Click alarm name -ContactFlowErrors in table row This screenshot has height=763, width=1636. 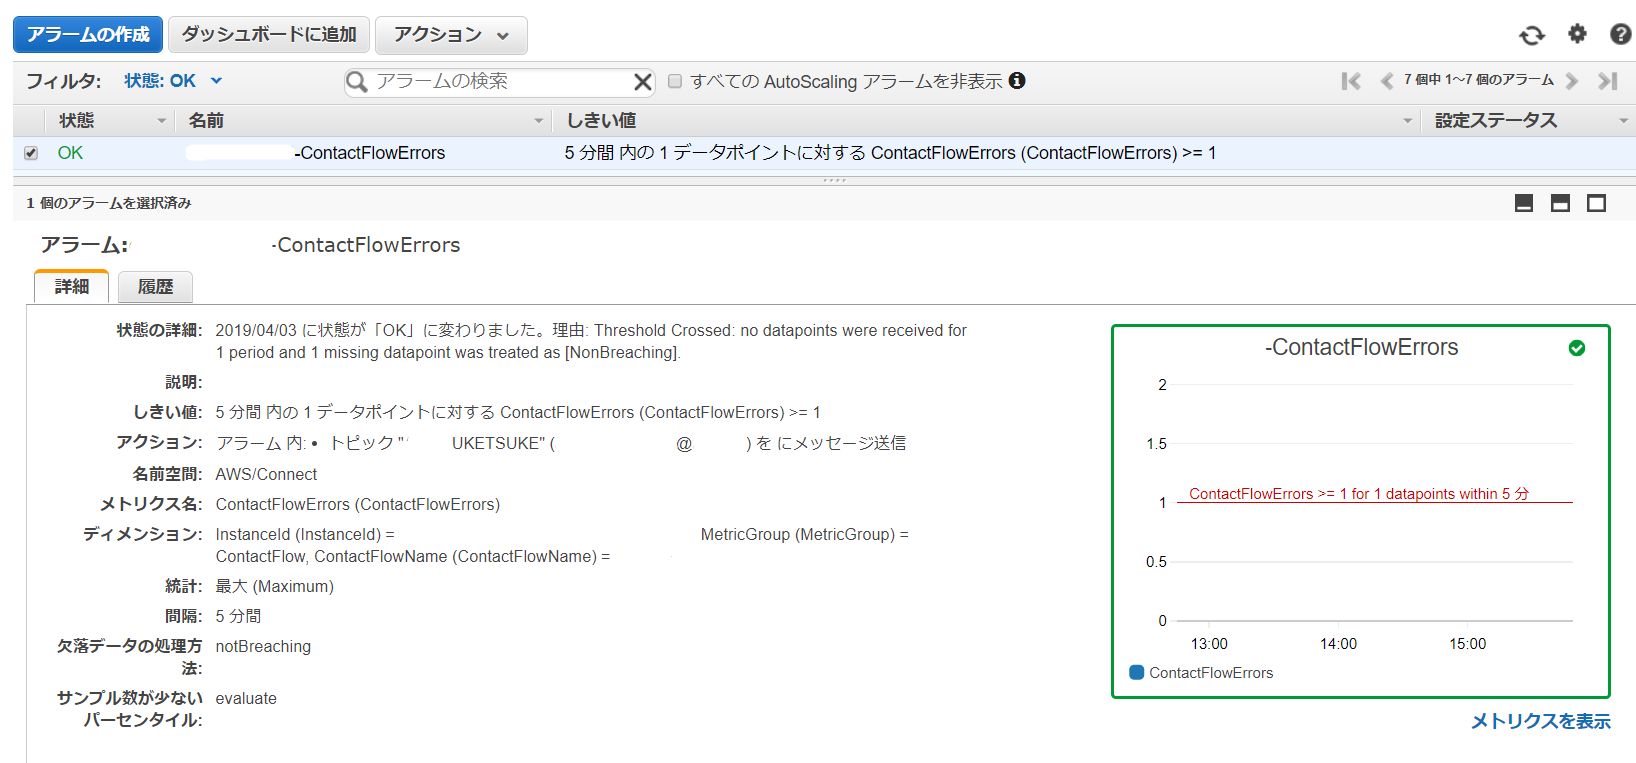tap(370, 153)
